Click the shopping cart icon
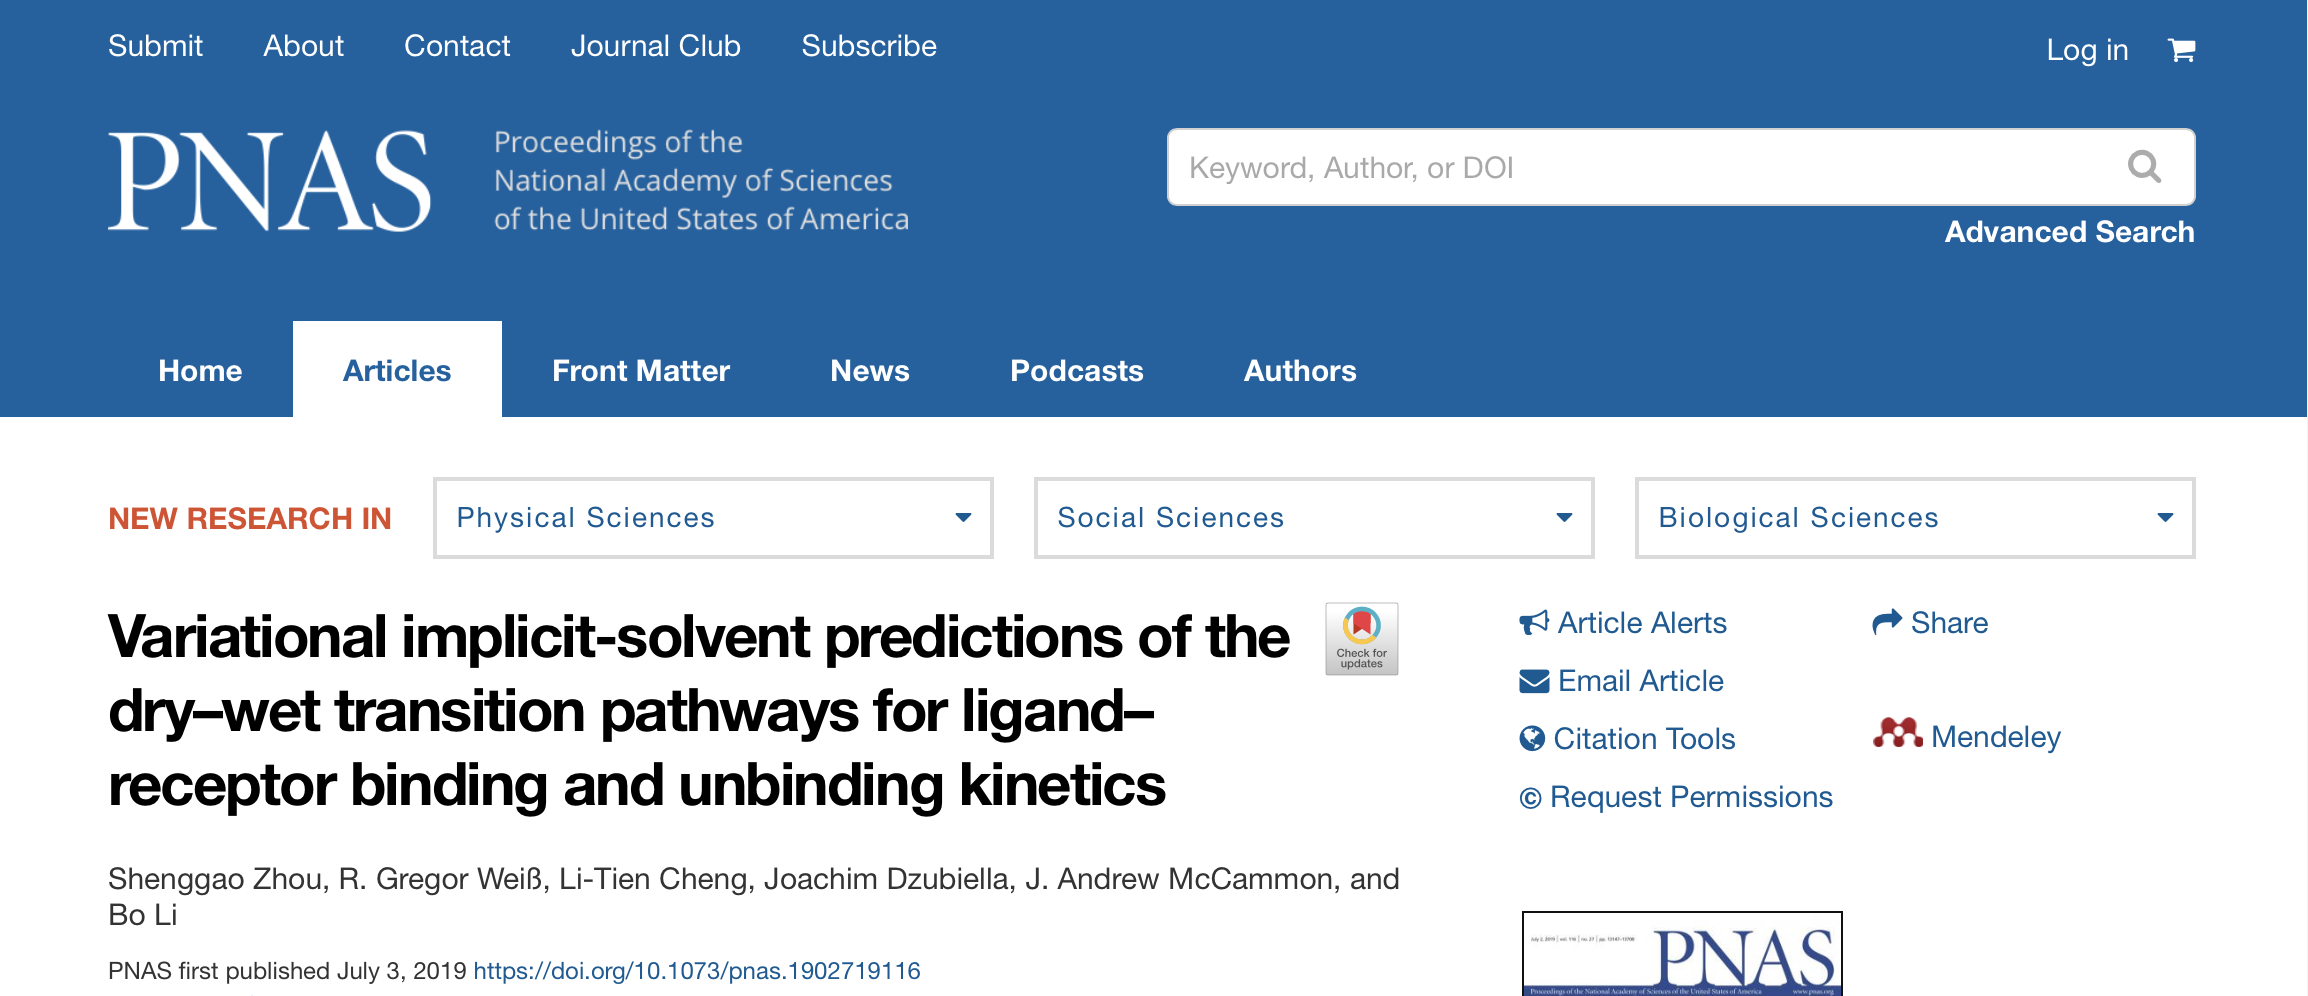 (2181, 50)
